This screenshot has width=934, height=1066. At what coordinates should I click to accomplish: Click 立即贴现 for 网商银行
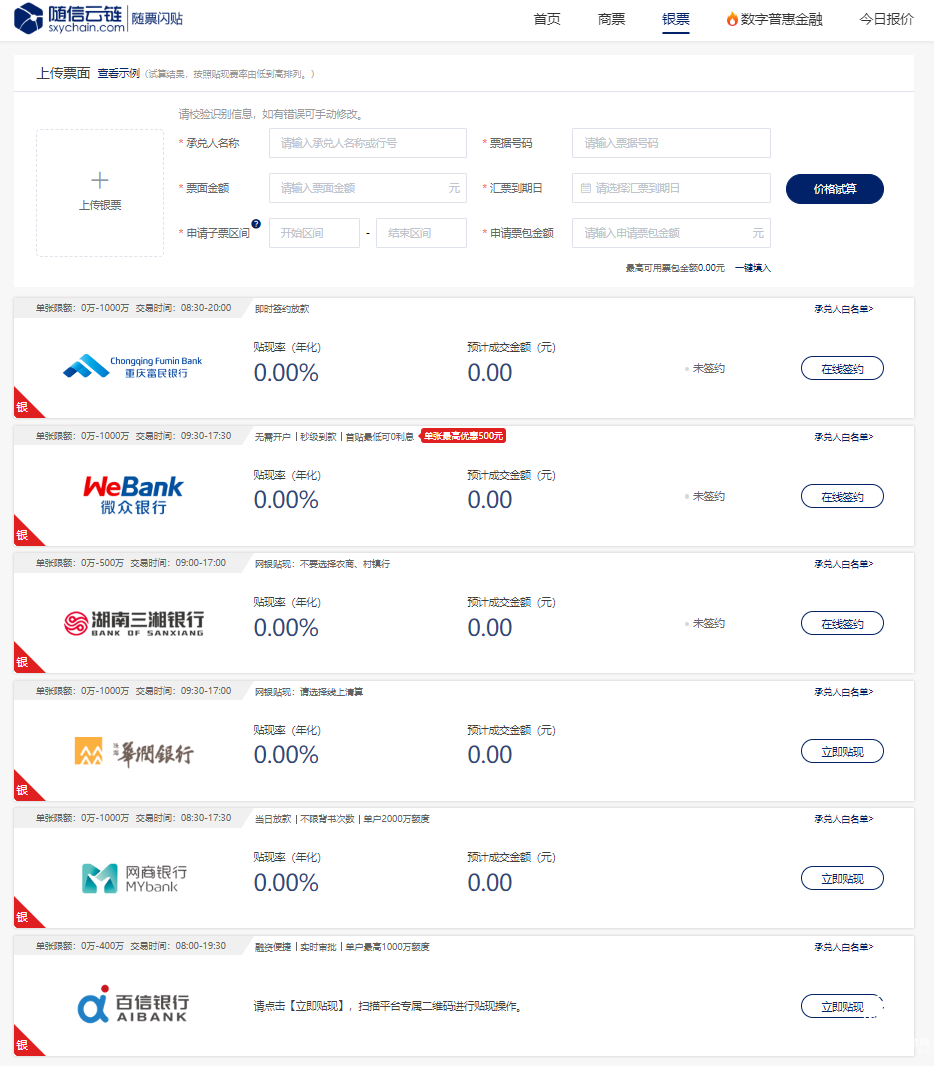[x=842, y=878]
